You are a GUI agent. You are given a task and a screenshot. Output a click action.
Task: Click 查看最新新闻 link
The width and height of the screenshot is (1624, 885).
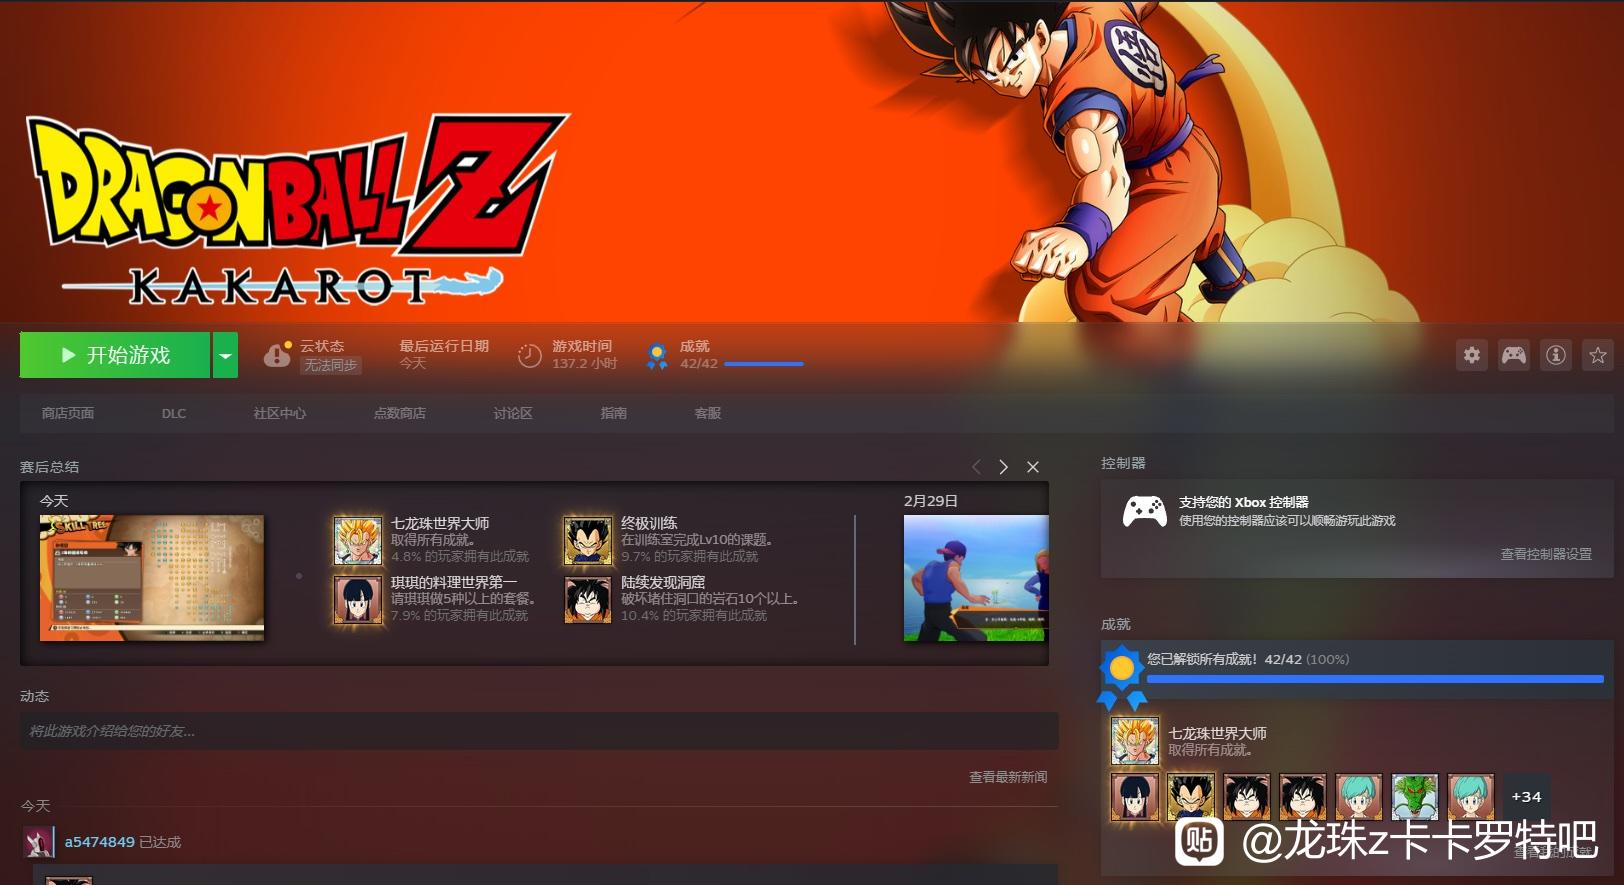pos(1008,777)
